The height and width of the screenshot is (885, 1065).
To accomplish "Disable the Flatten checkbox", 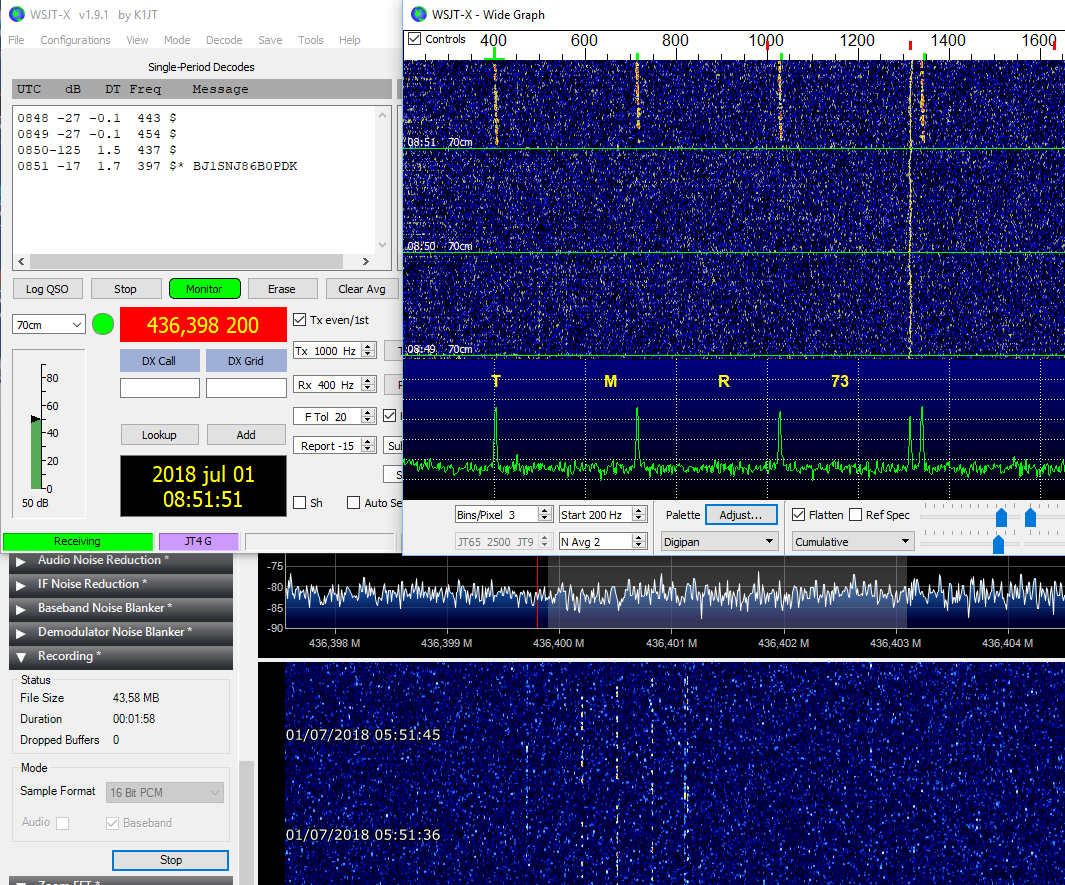I will 798,515.
